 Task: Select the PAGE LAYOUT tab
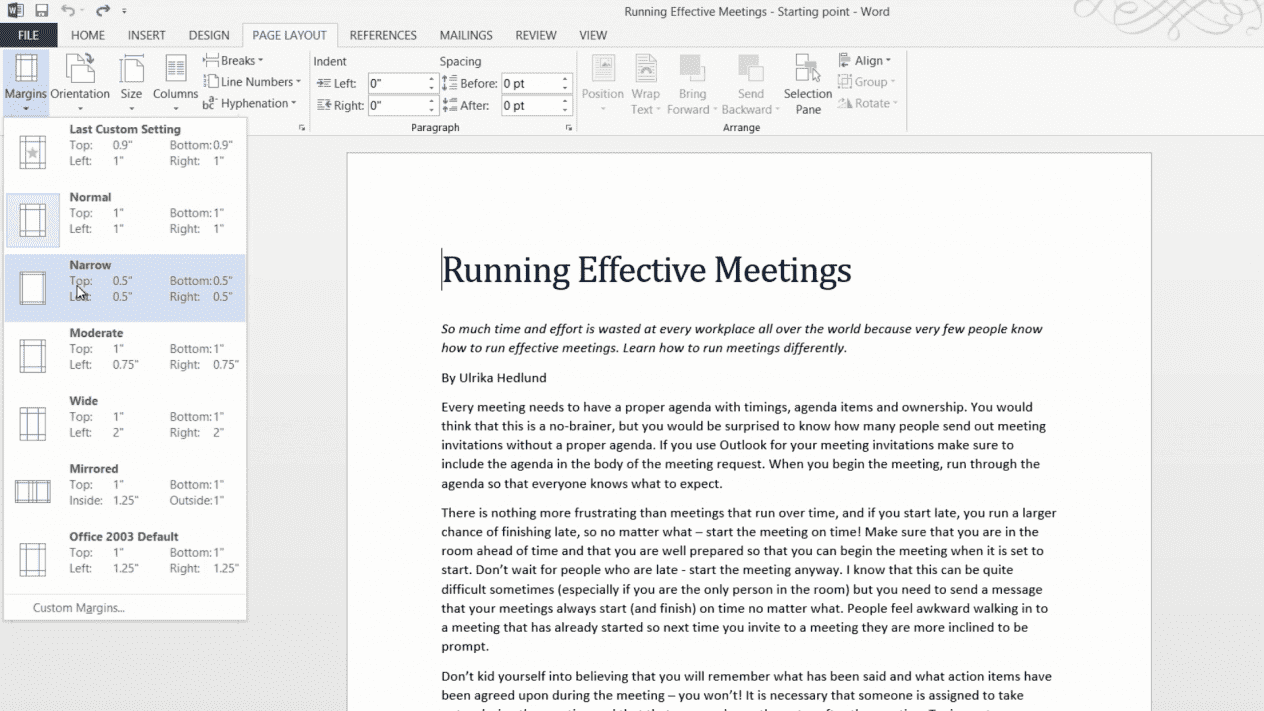[290, 35]
